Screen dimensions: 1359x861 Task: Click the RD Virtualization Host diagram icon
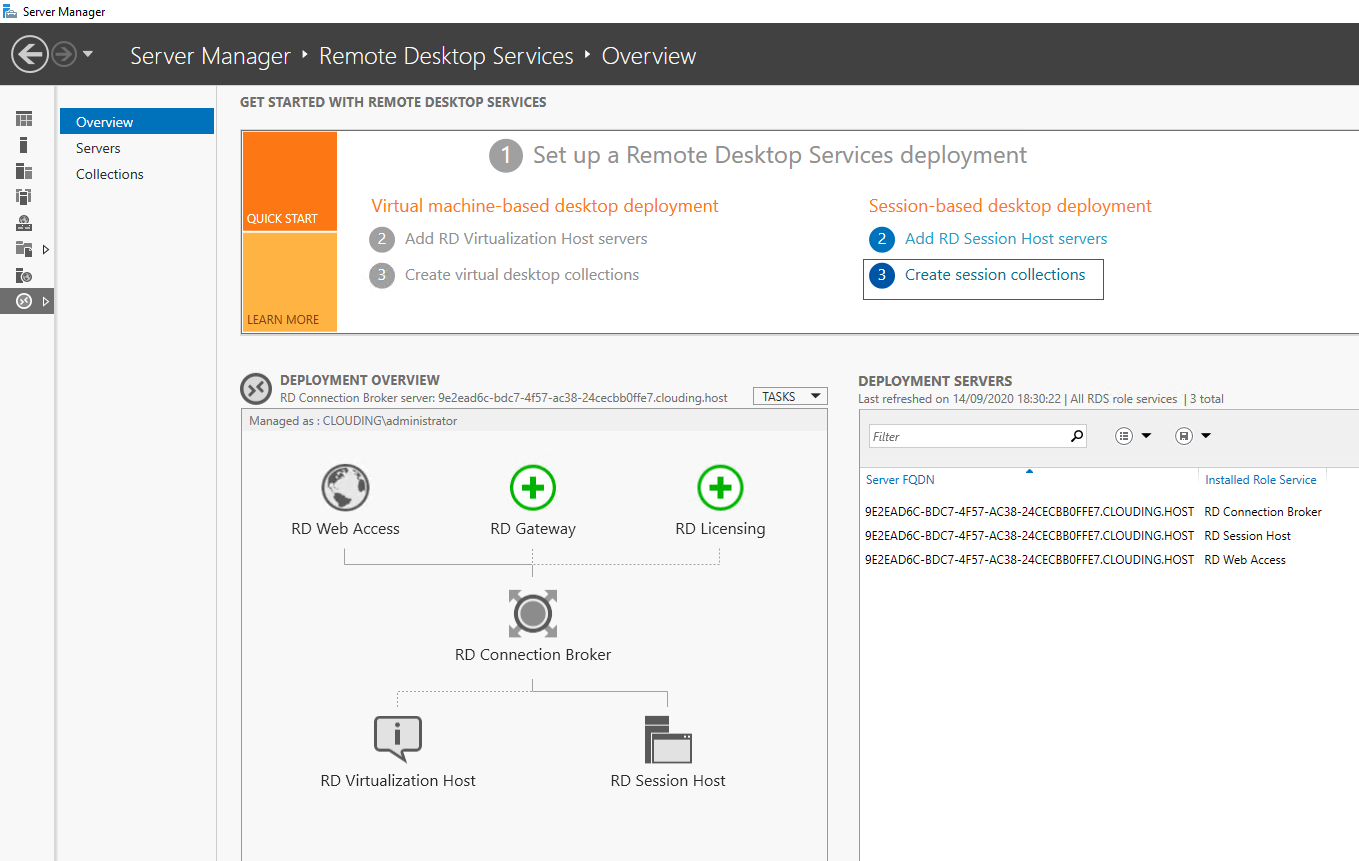(398, 739)
